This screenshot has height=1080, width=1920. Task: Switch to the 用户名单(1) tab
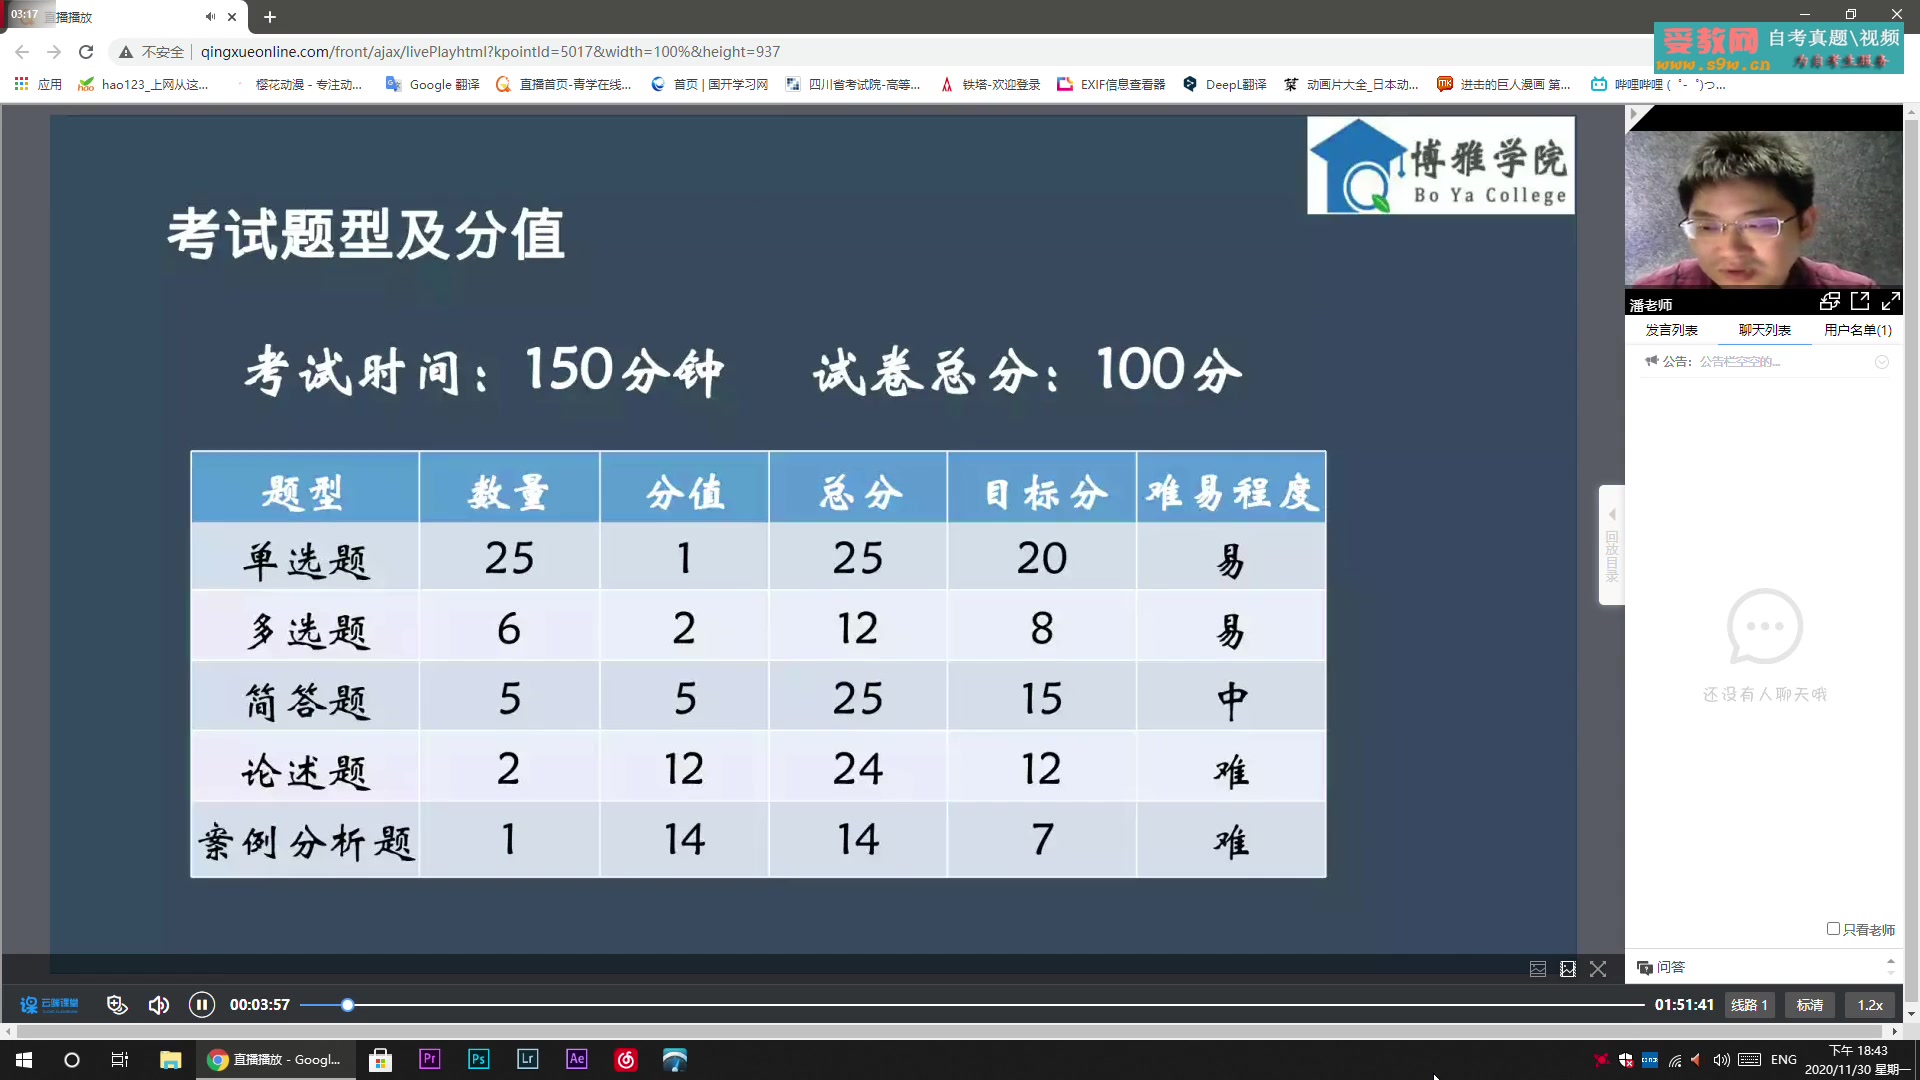[1858, 329]
